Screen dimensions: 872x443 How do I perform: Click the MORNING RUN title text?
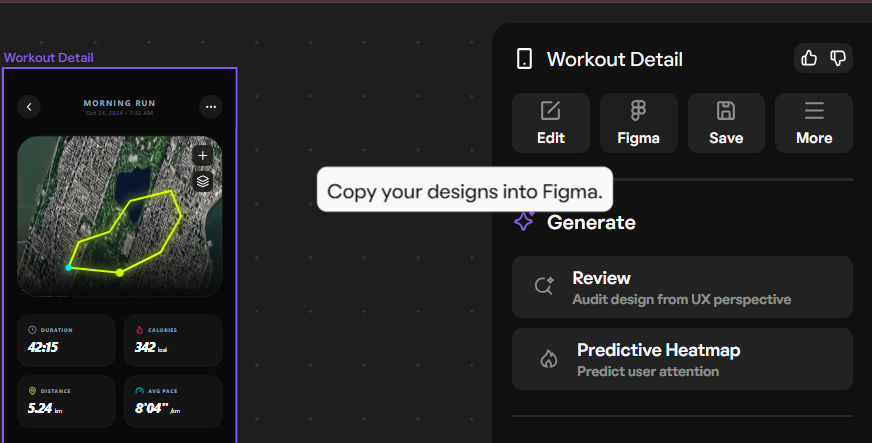[120, 103]
